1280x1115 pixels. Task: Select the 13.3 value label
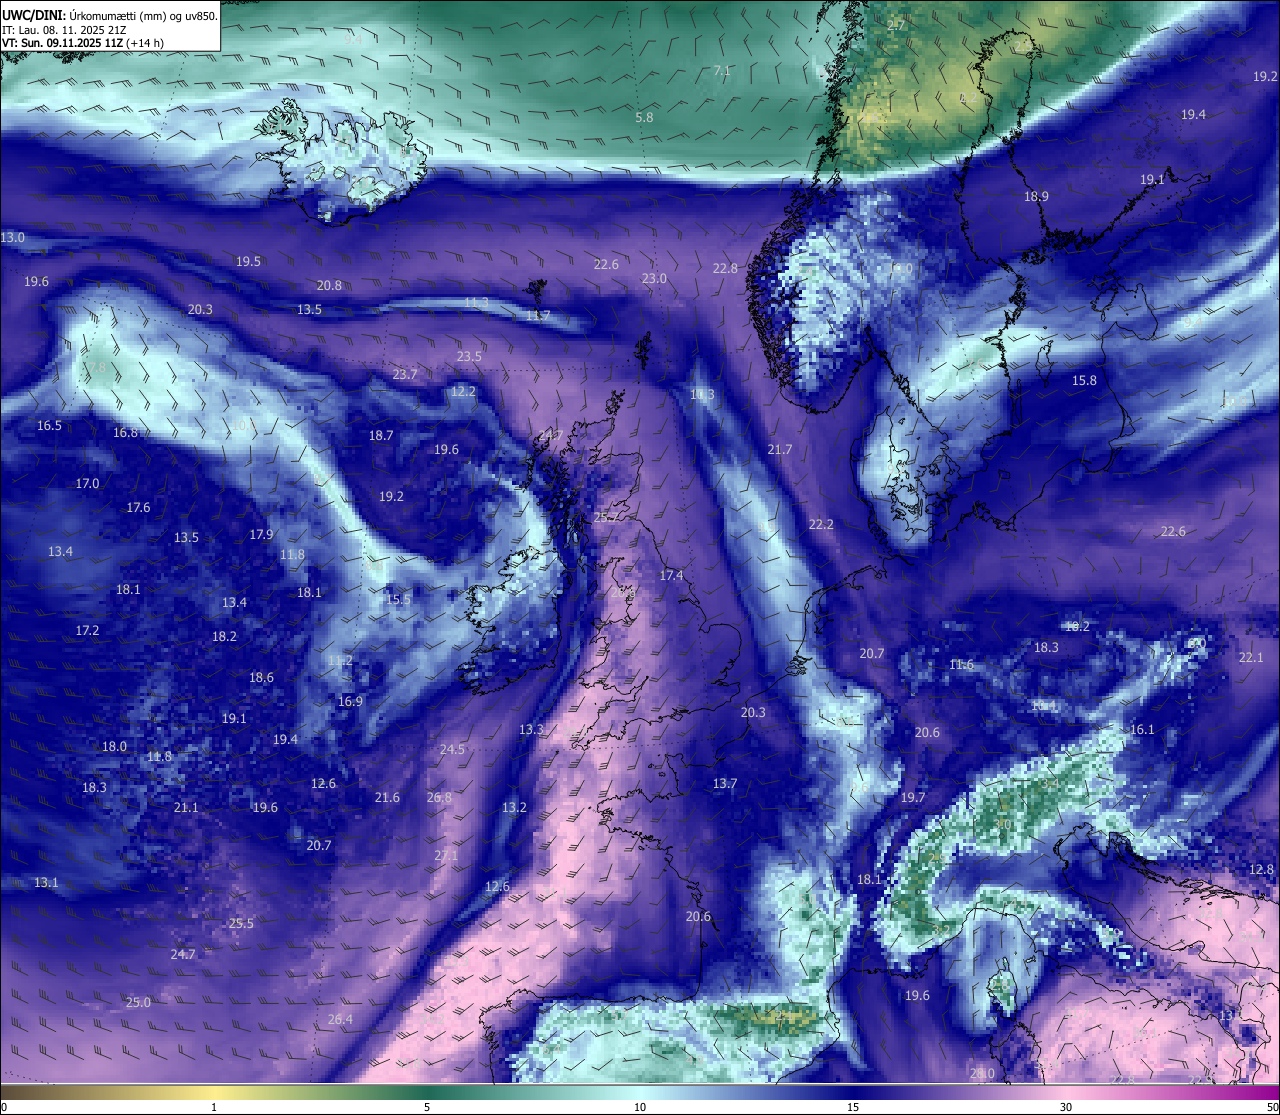pos(531,729)
